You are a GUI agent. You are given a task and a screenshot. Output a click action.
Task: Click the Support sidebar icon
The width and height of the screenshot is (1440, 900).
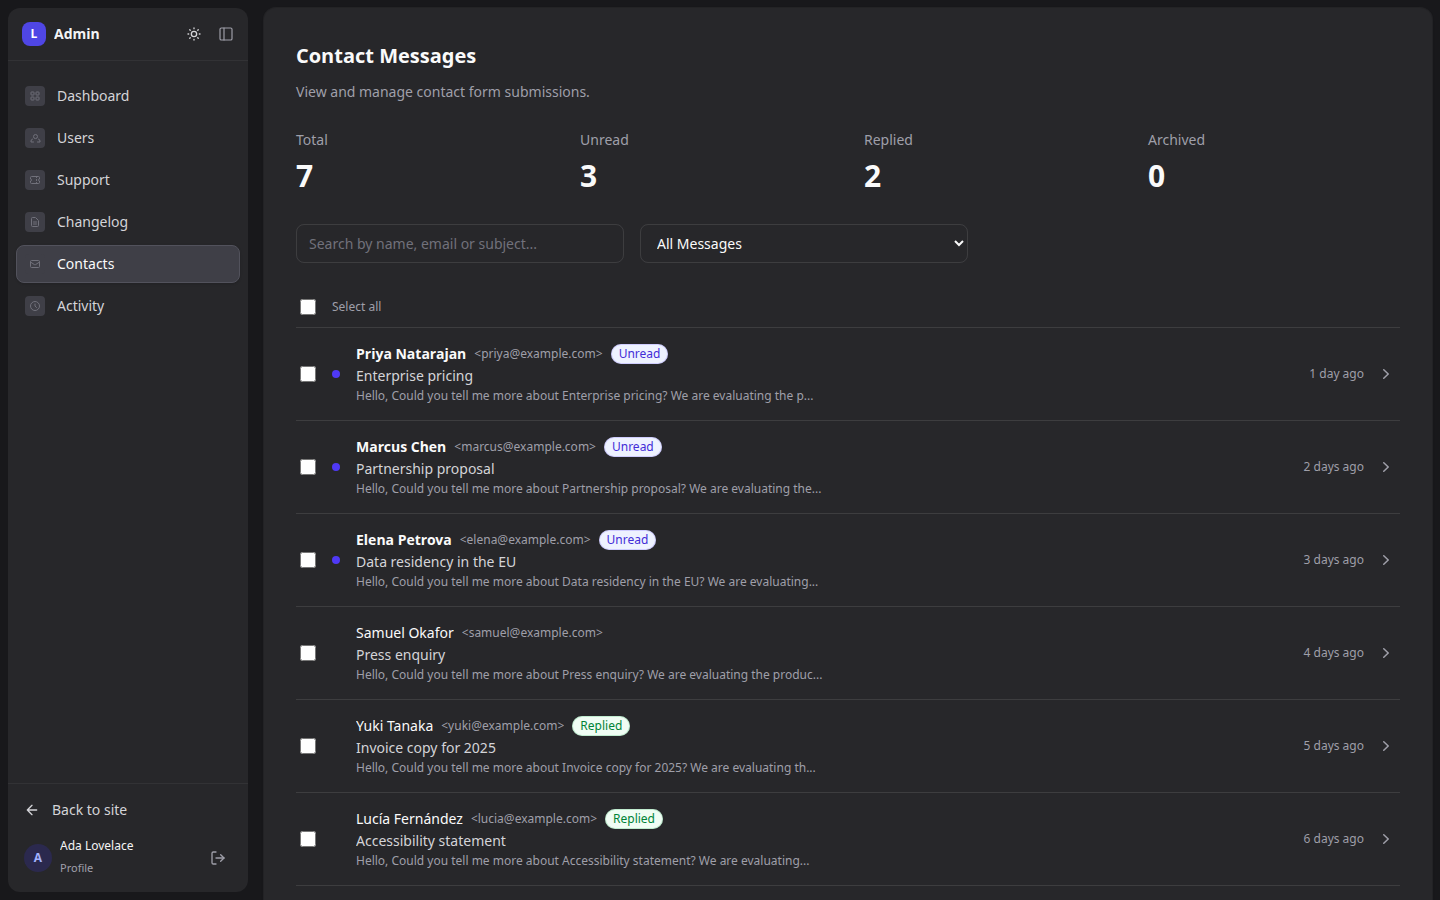tap(35, 180)
